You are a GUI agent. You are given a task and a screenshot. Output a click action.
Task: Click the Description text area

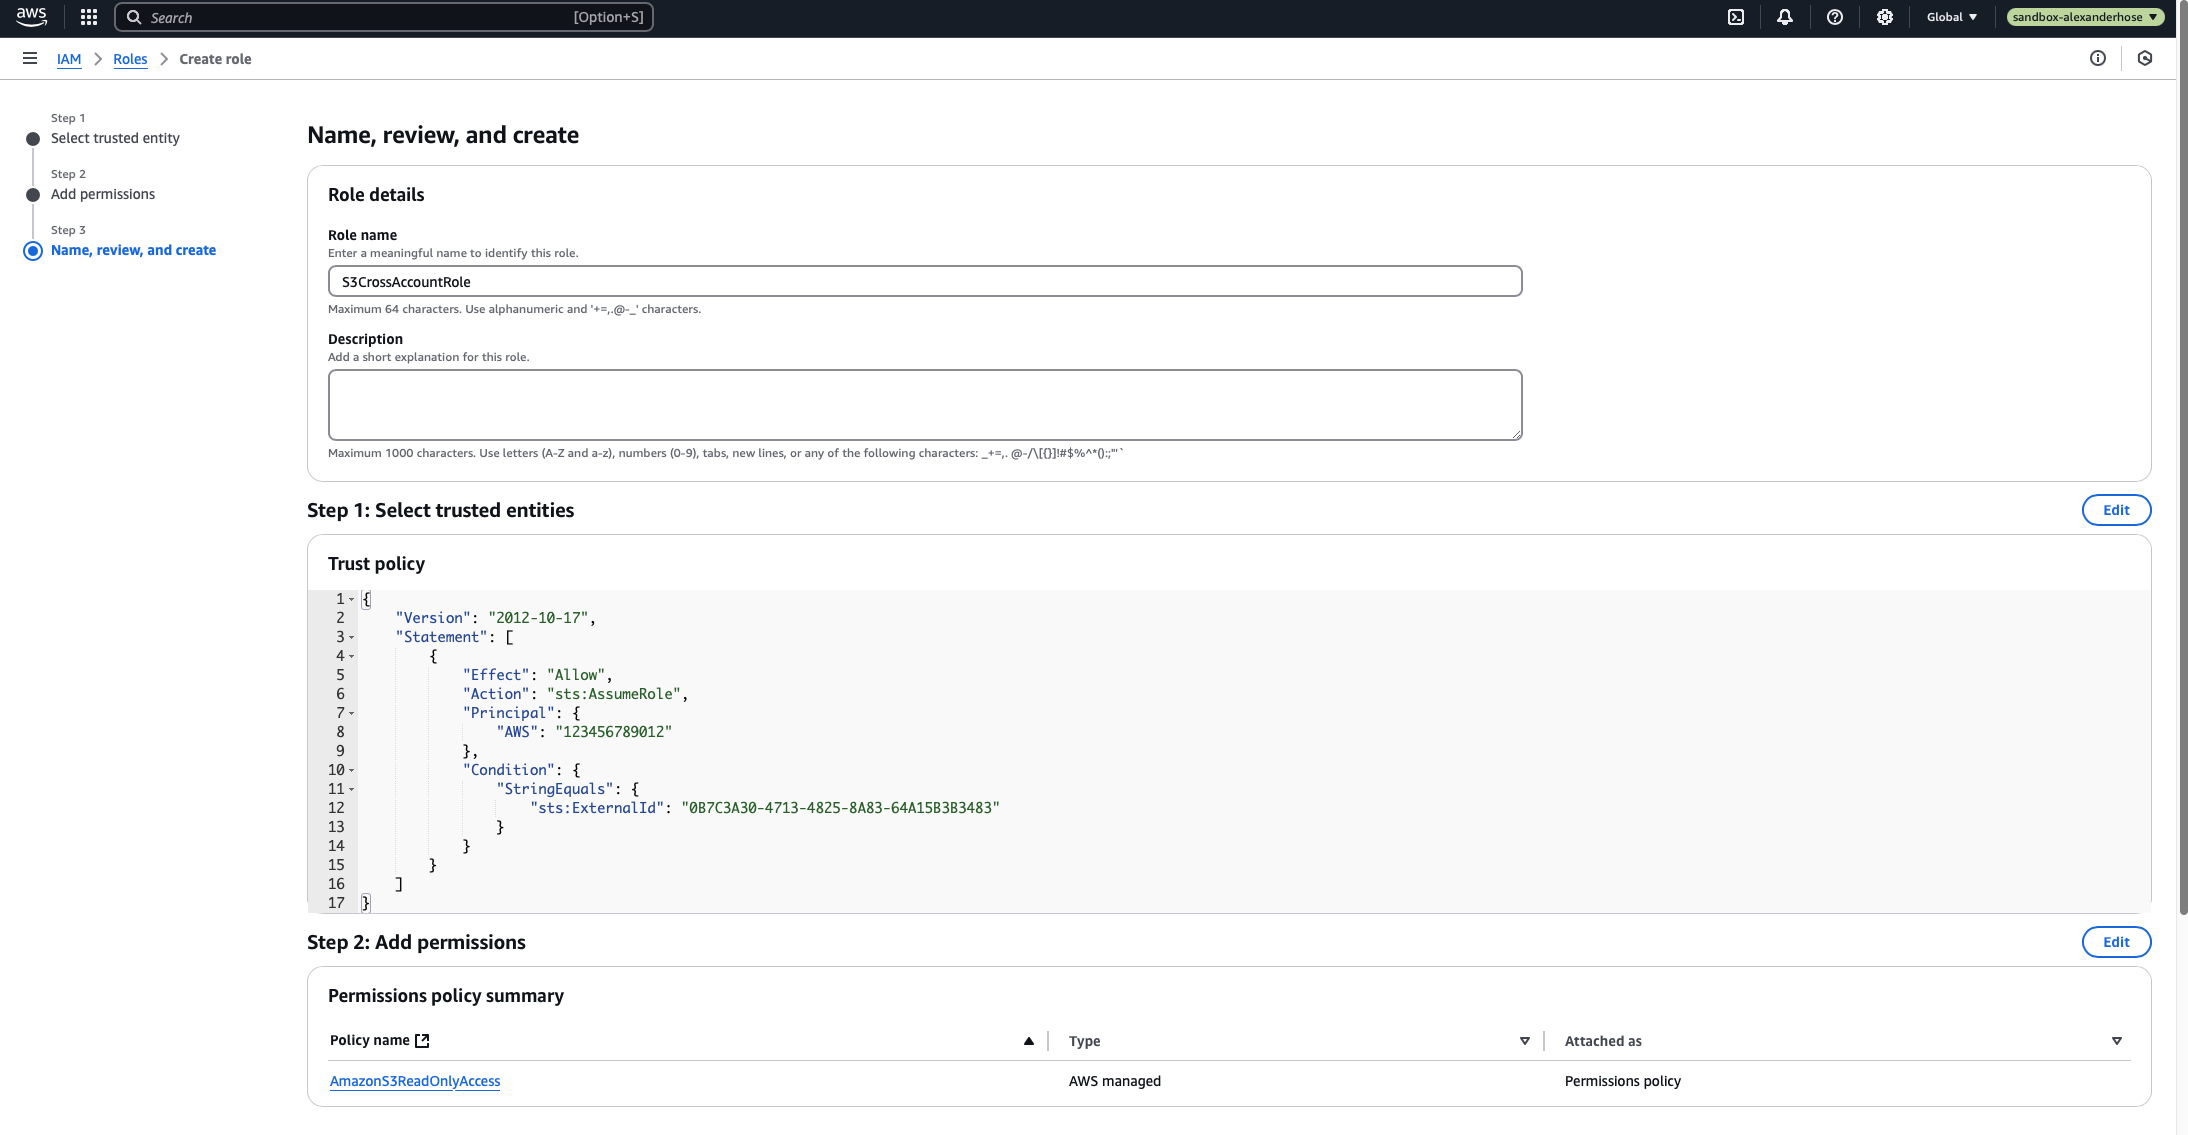click(x=925, y=405)
